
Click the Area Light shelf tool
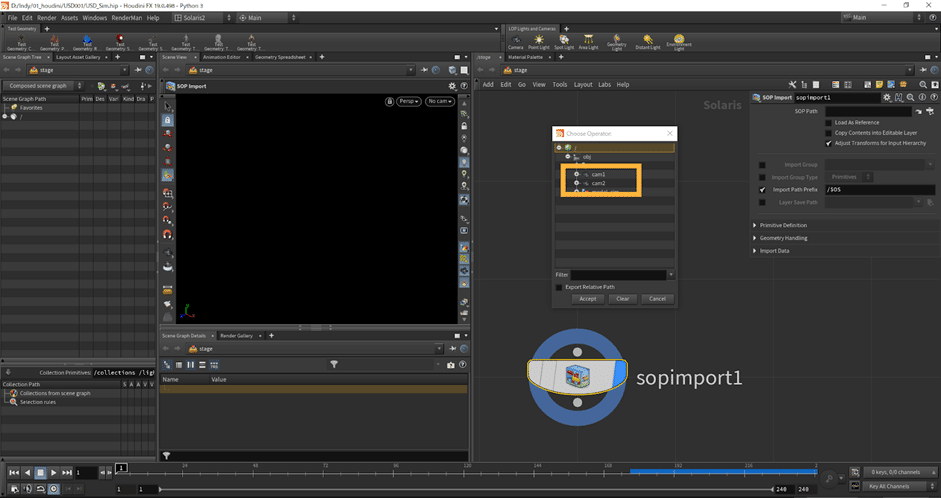tap(590, 41)
